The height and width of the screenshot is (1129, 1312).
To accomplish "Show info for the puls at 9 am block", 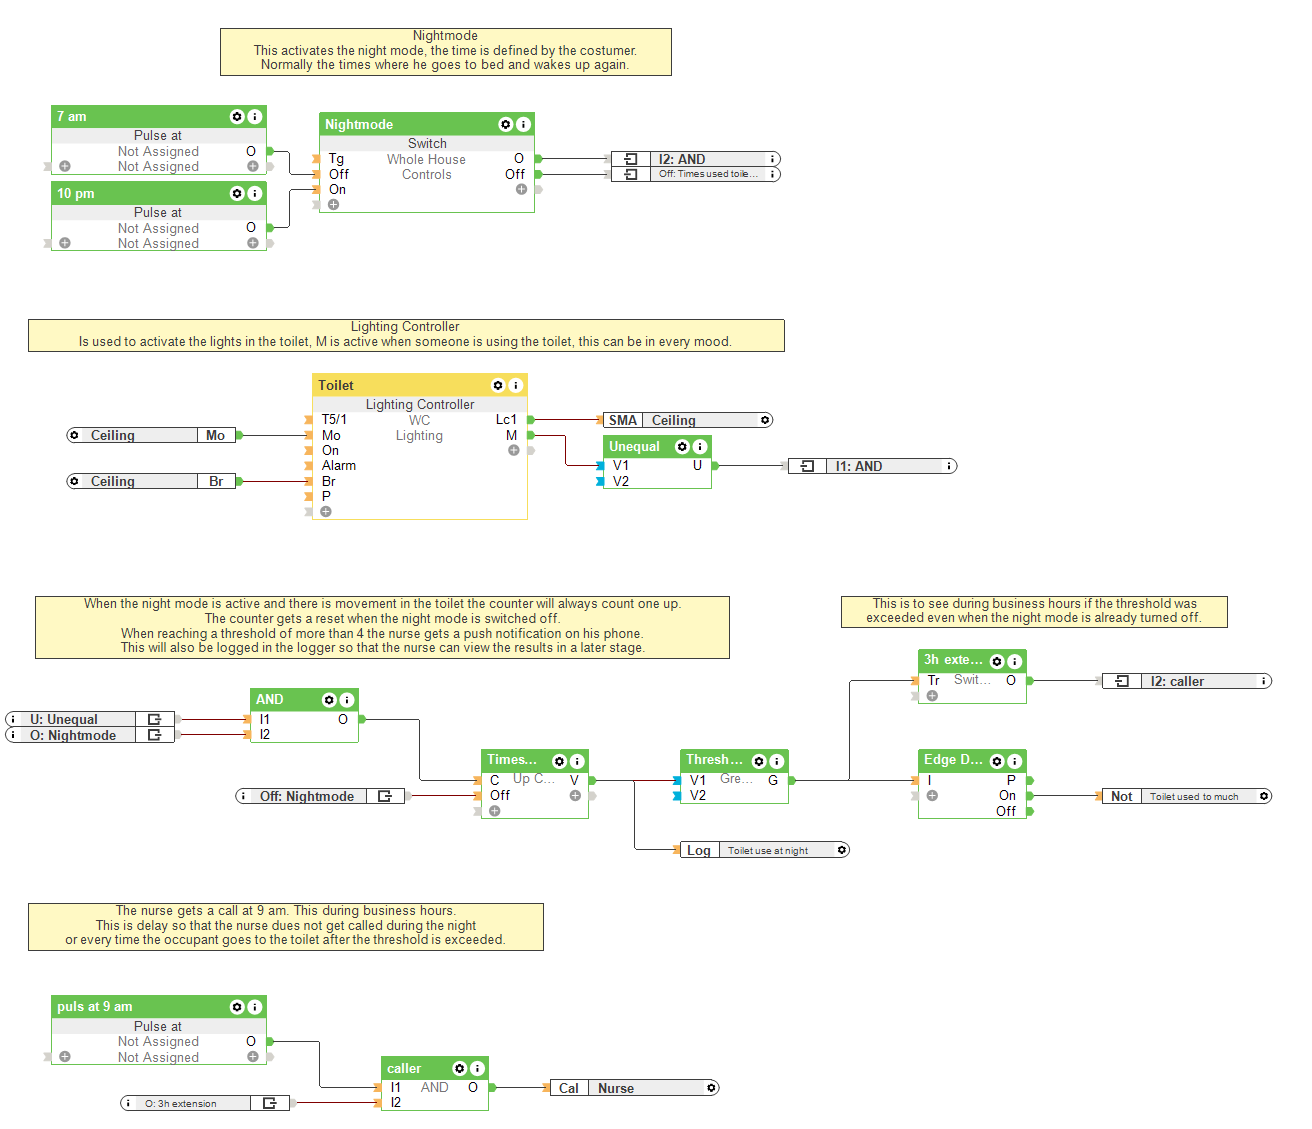I will pos(255,1007).
